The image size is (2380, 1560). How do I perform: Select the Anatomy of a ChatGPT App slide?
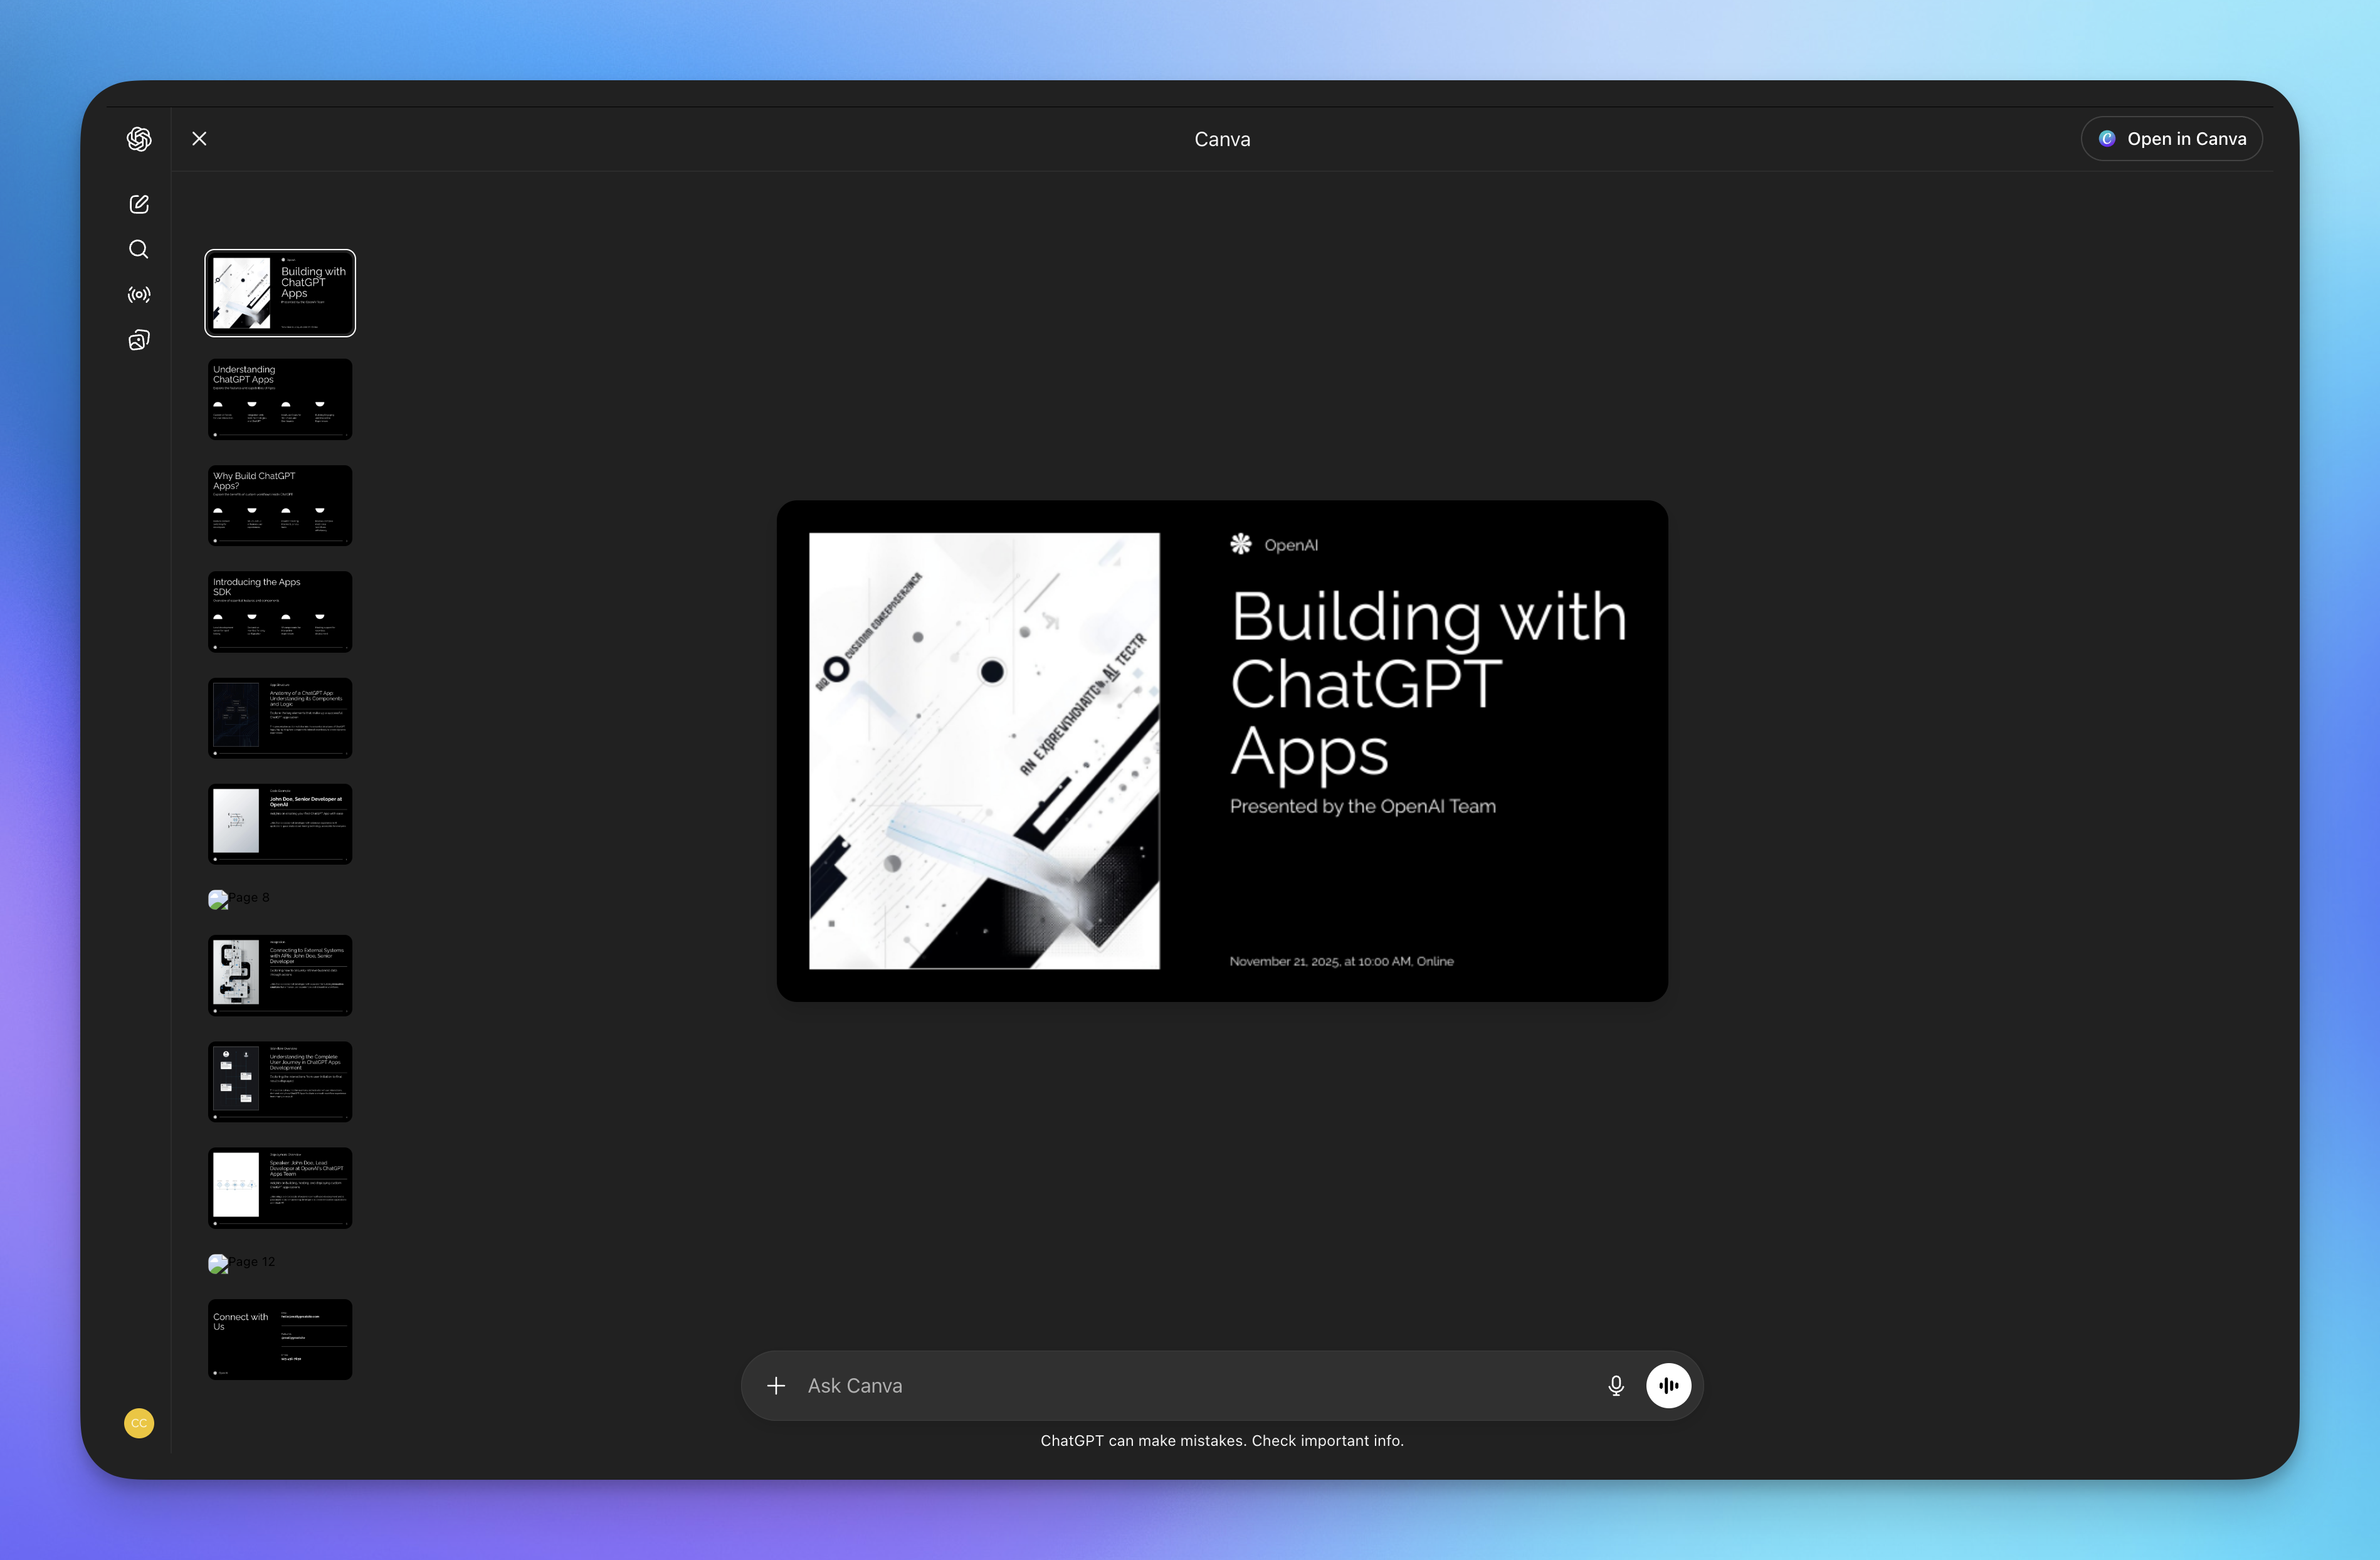pos(280,717)
